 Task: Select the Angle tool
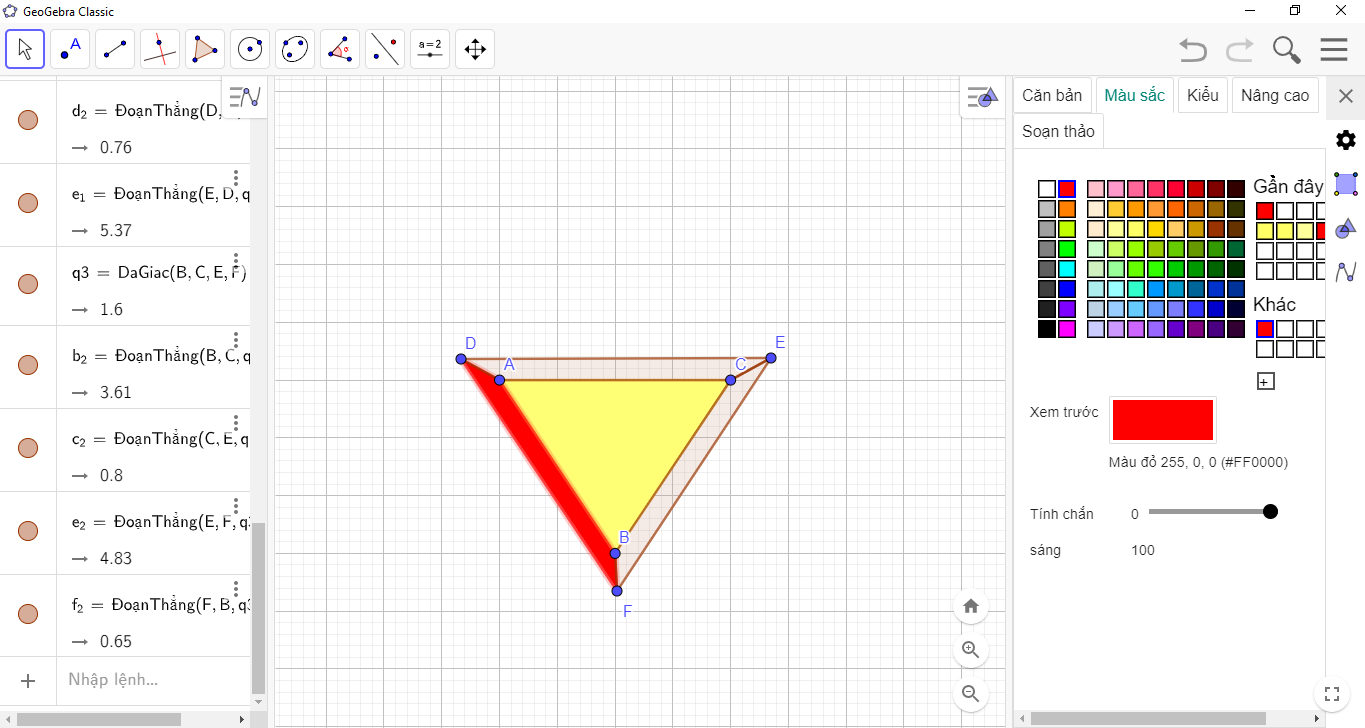coord(340,49)
